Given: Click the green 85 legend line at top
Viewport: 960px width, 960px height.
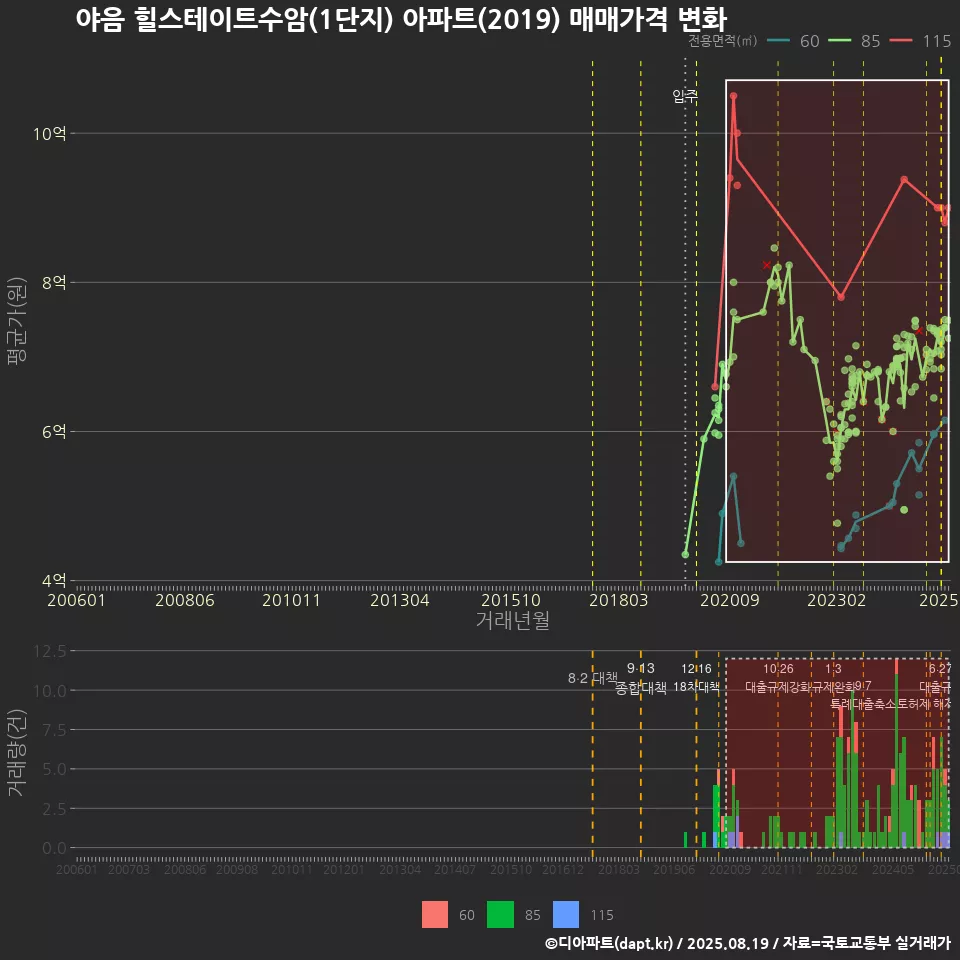Looking at the screenshot, I should [x=839, y=41].
